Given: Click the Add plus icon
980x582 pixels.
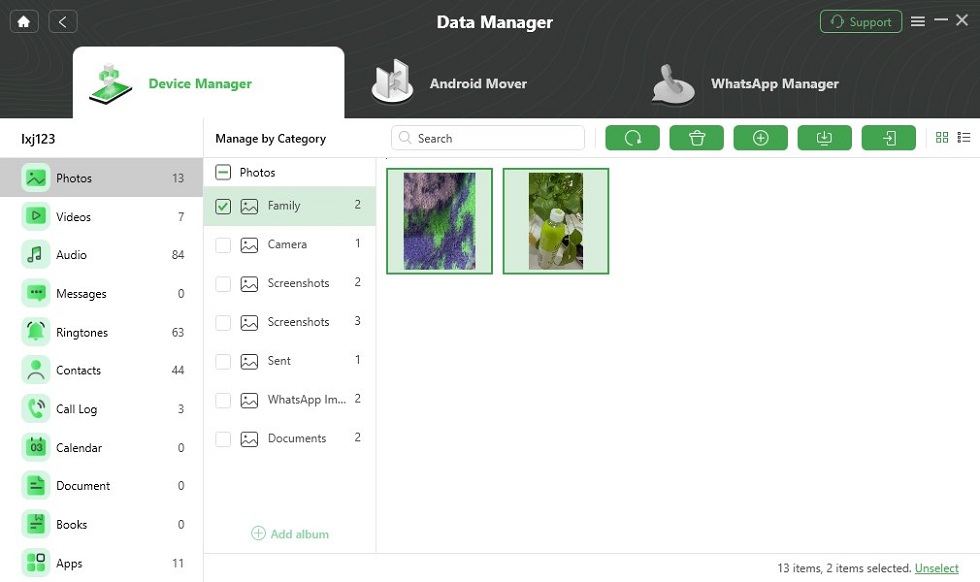Looking at the screenshot, I should pos(761,138).
